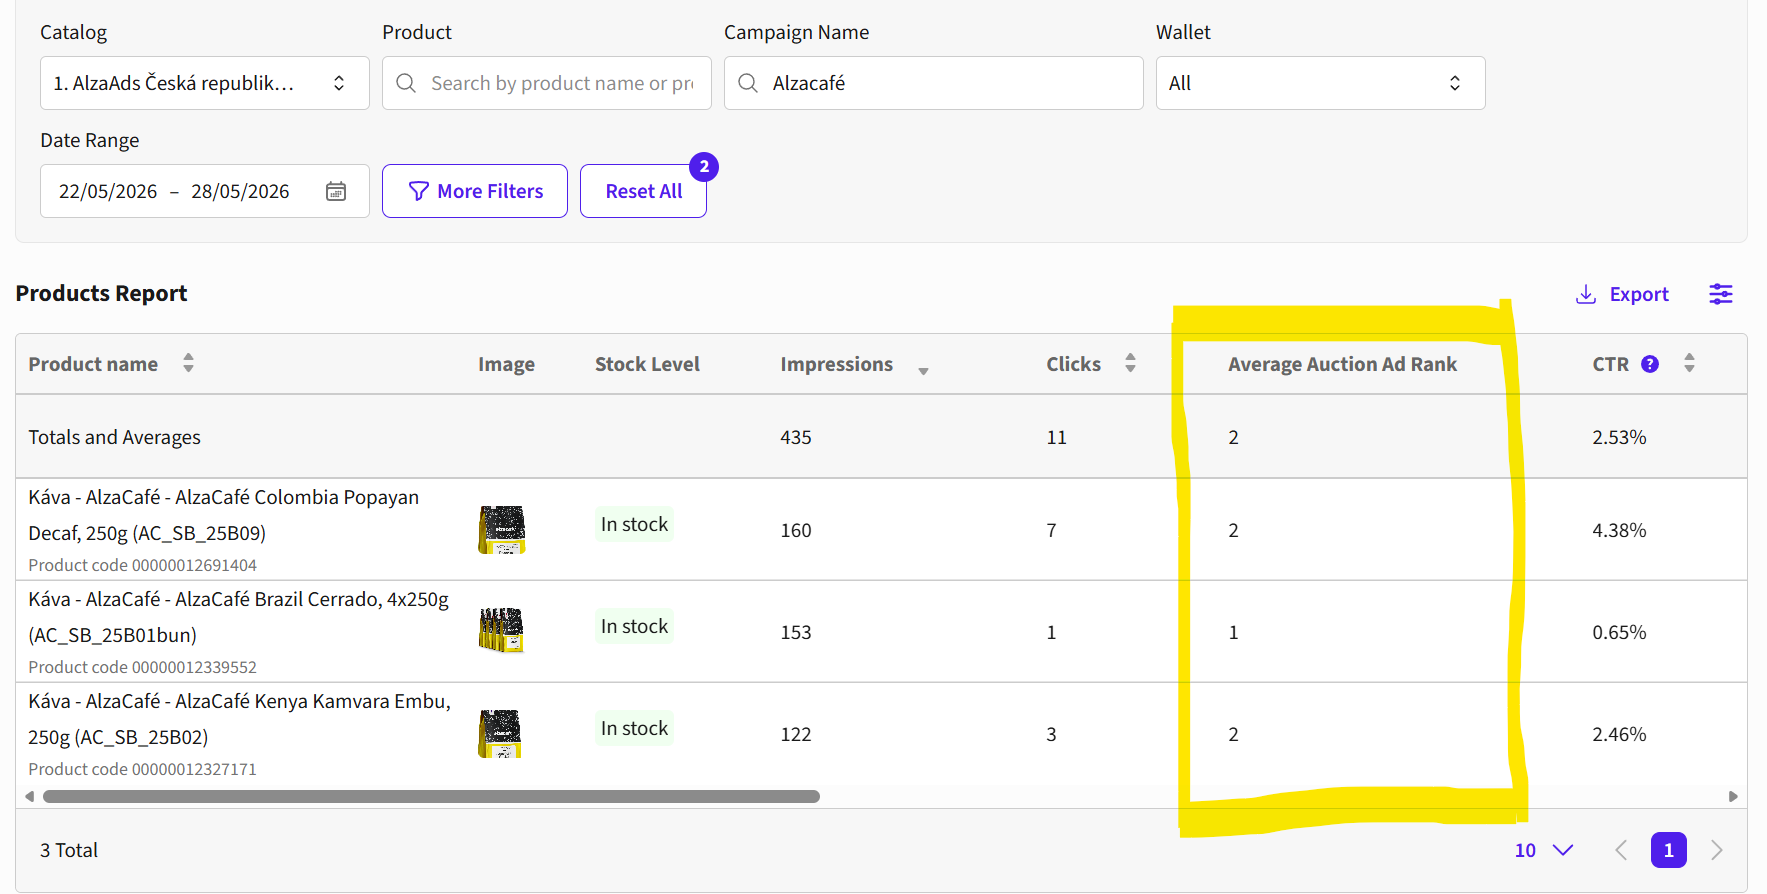Open the Catalog dropdown
The height and width of the screenshot is (894, 1767).
pos(205,83)
